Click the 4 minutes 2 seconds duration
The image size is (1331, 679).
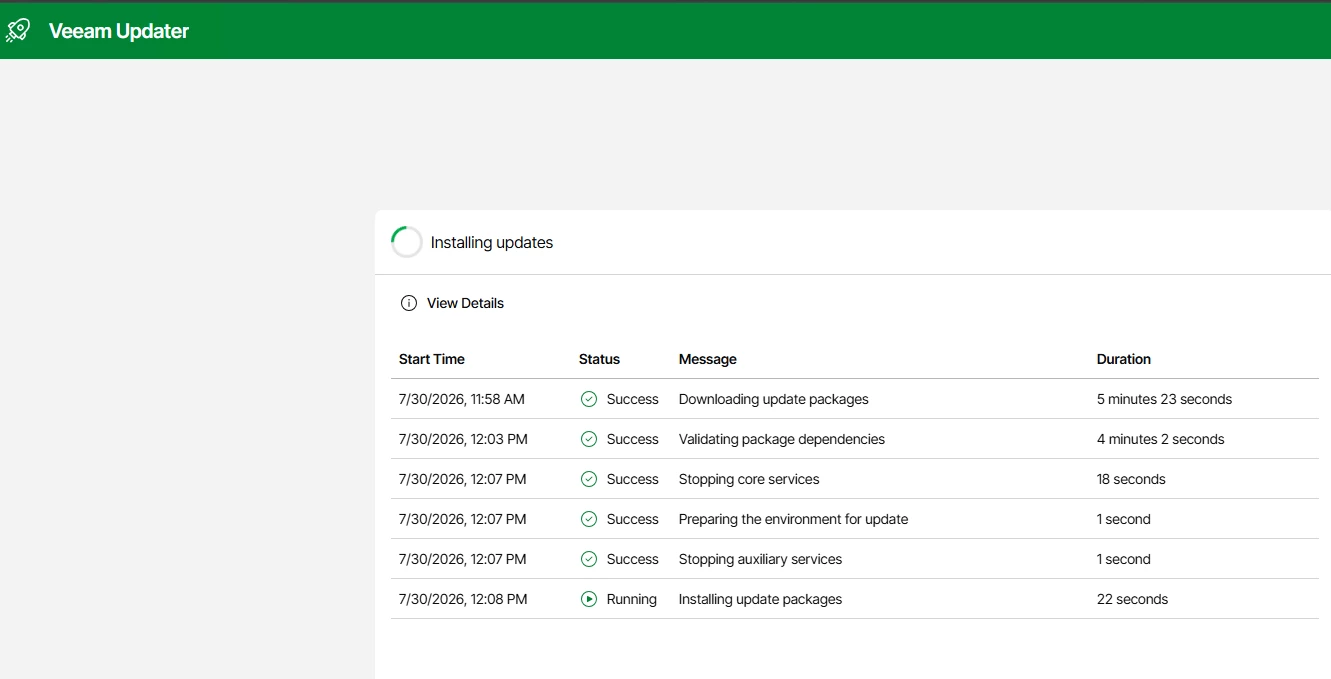pos(1161,439)
